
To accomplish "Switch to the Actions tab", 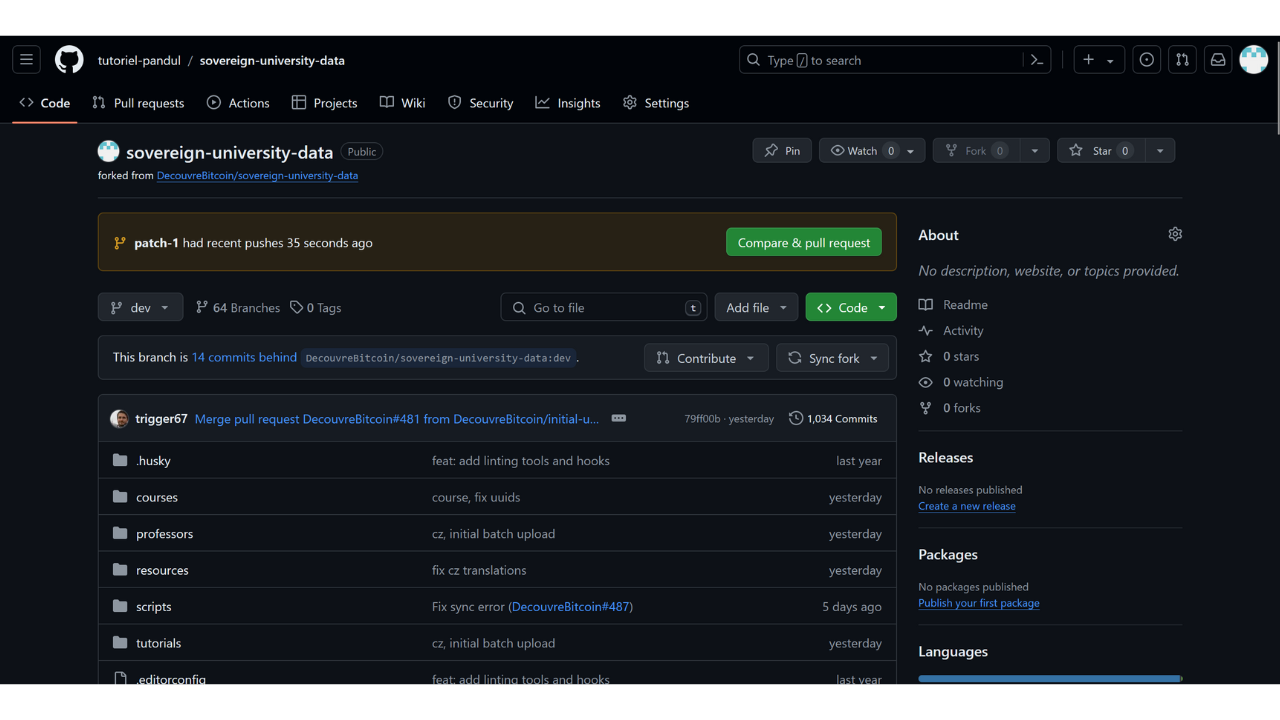I will point(238,103).
